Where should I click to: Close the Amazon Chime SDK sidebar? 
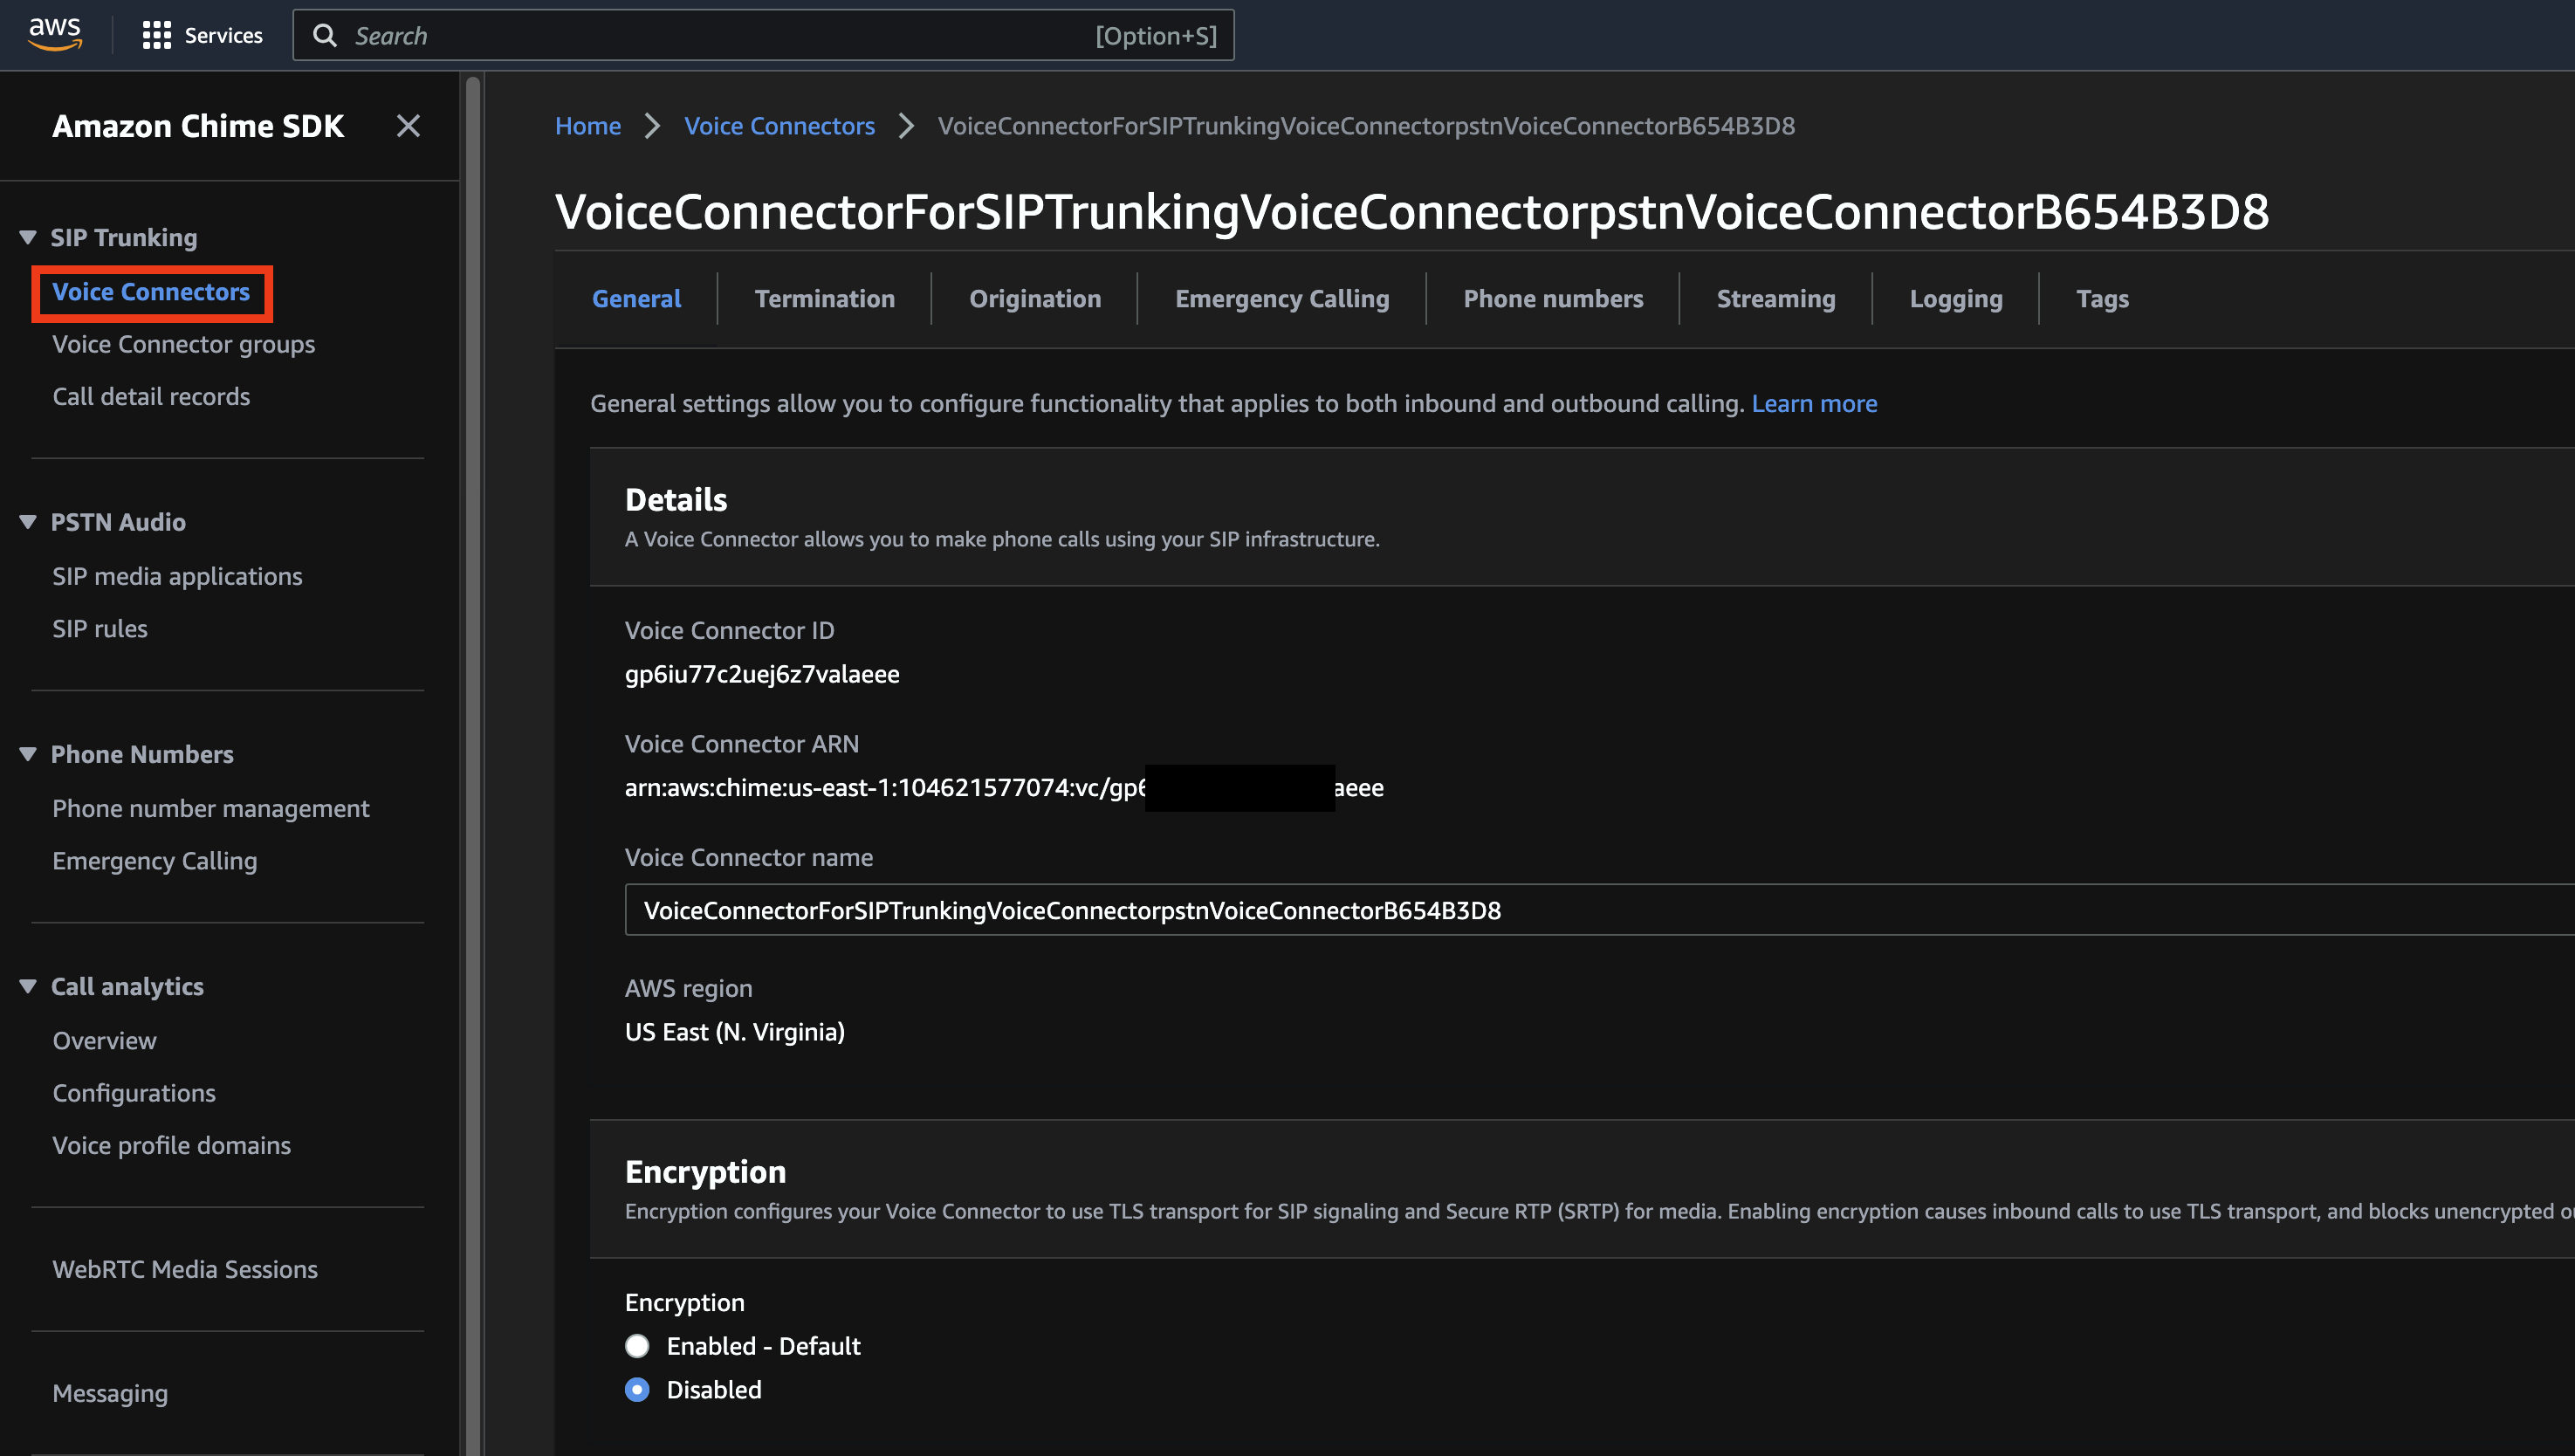[x=408, y=126]
